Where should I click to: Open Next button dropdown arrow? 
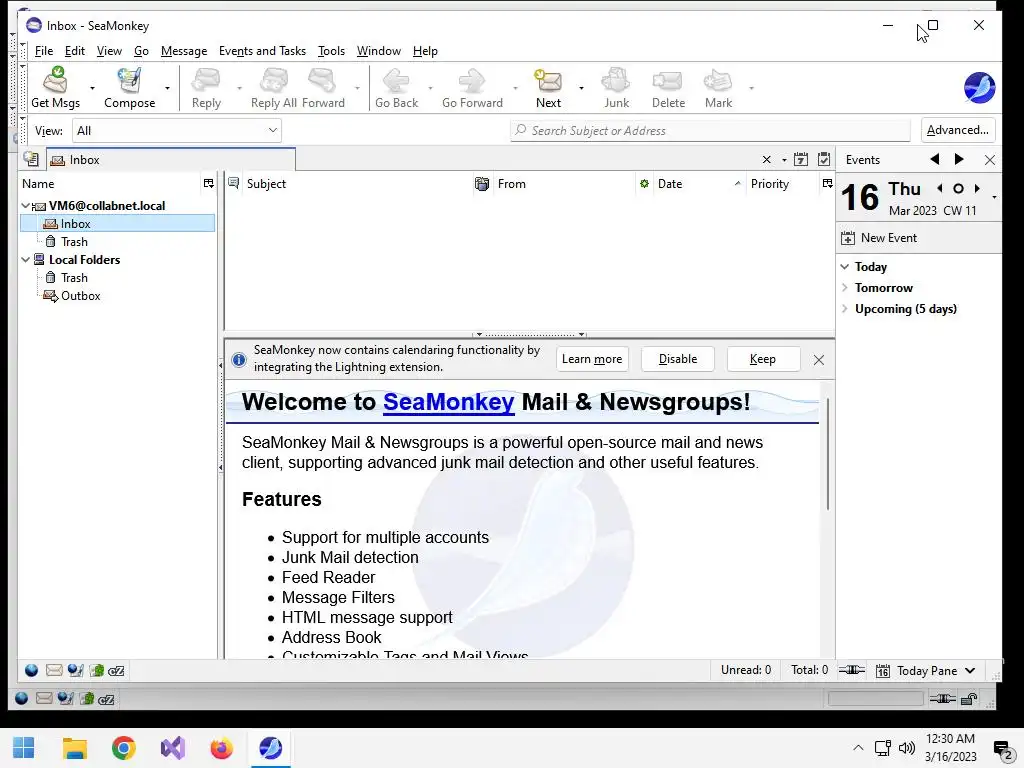tap(581, 88)
